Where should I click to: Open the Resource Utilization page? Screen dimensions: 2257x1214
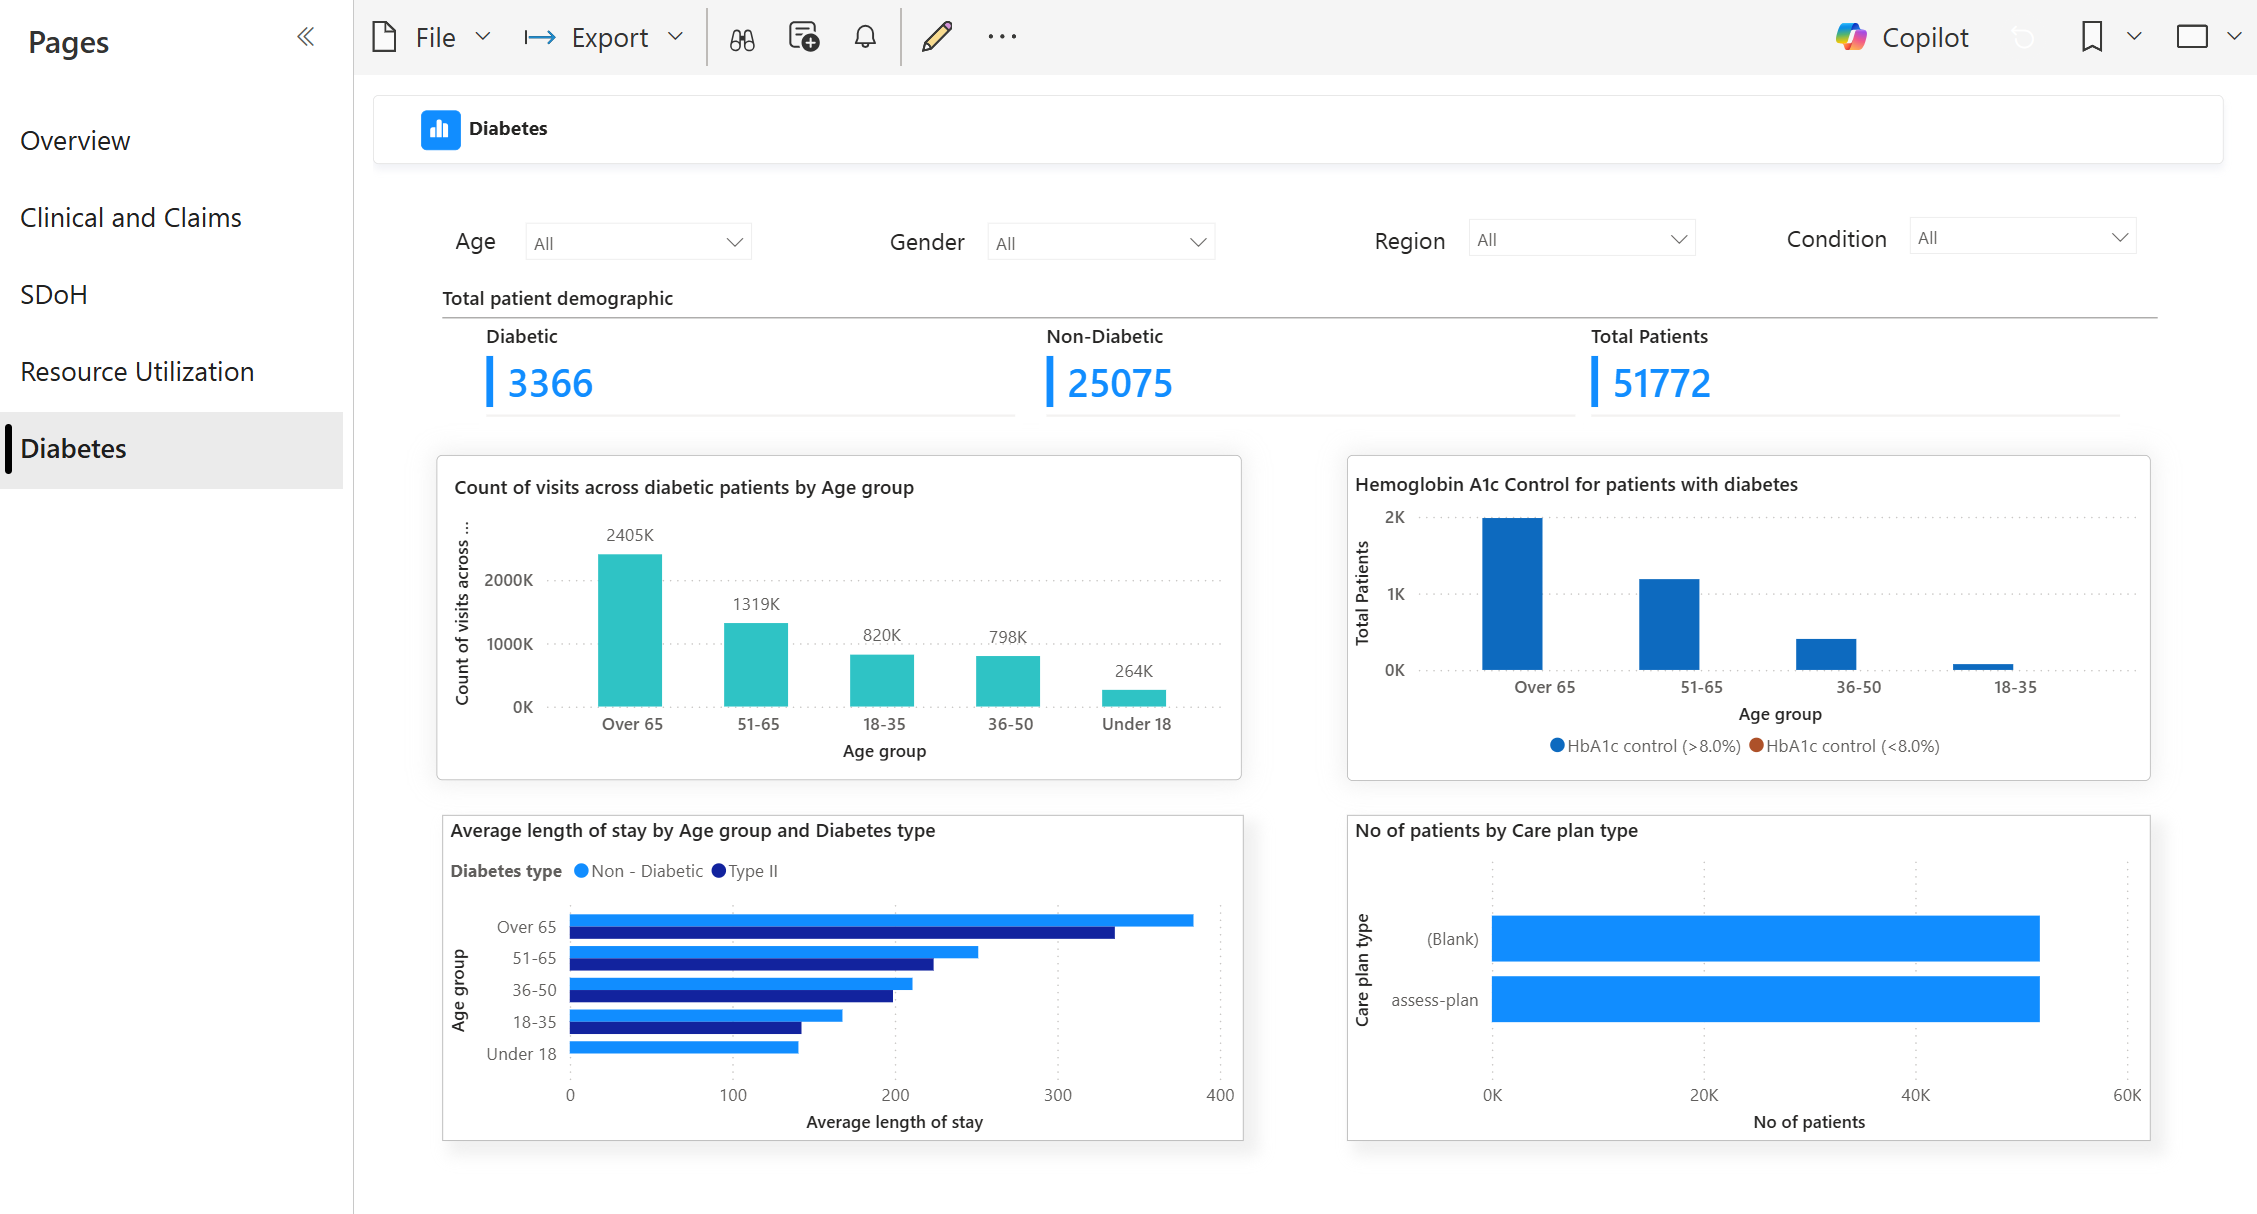tap(137, 372)
